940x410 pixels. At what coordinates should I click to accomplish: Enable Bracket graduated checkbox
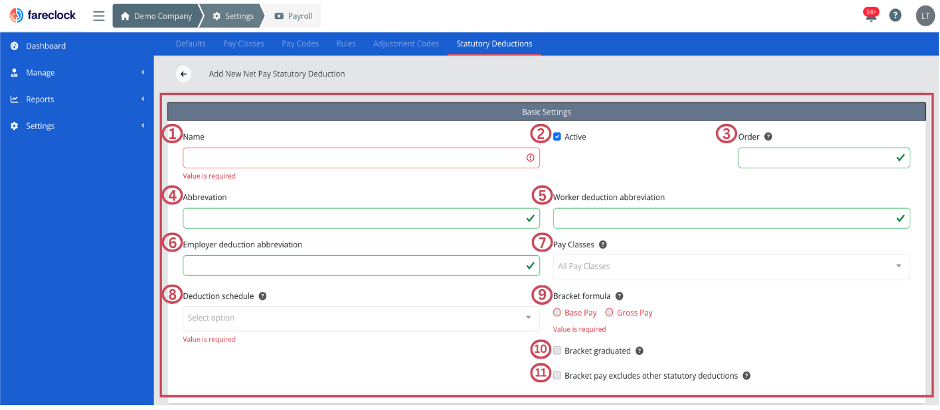(557, 351)
